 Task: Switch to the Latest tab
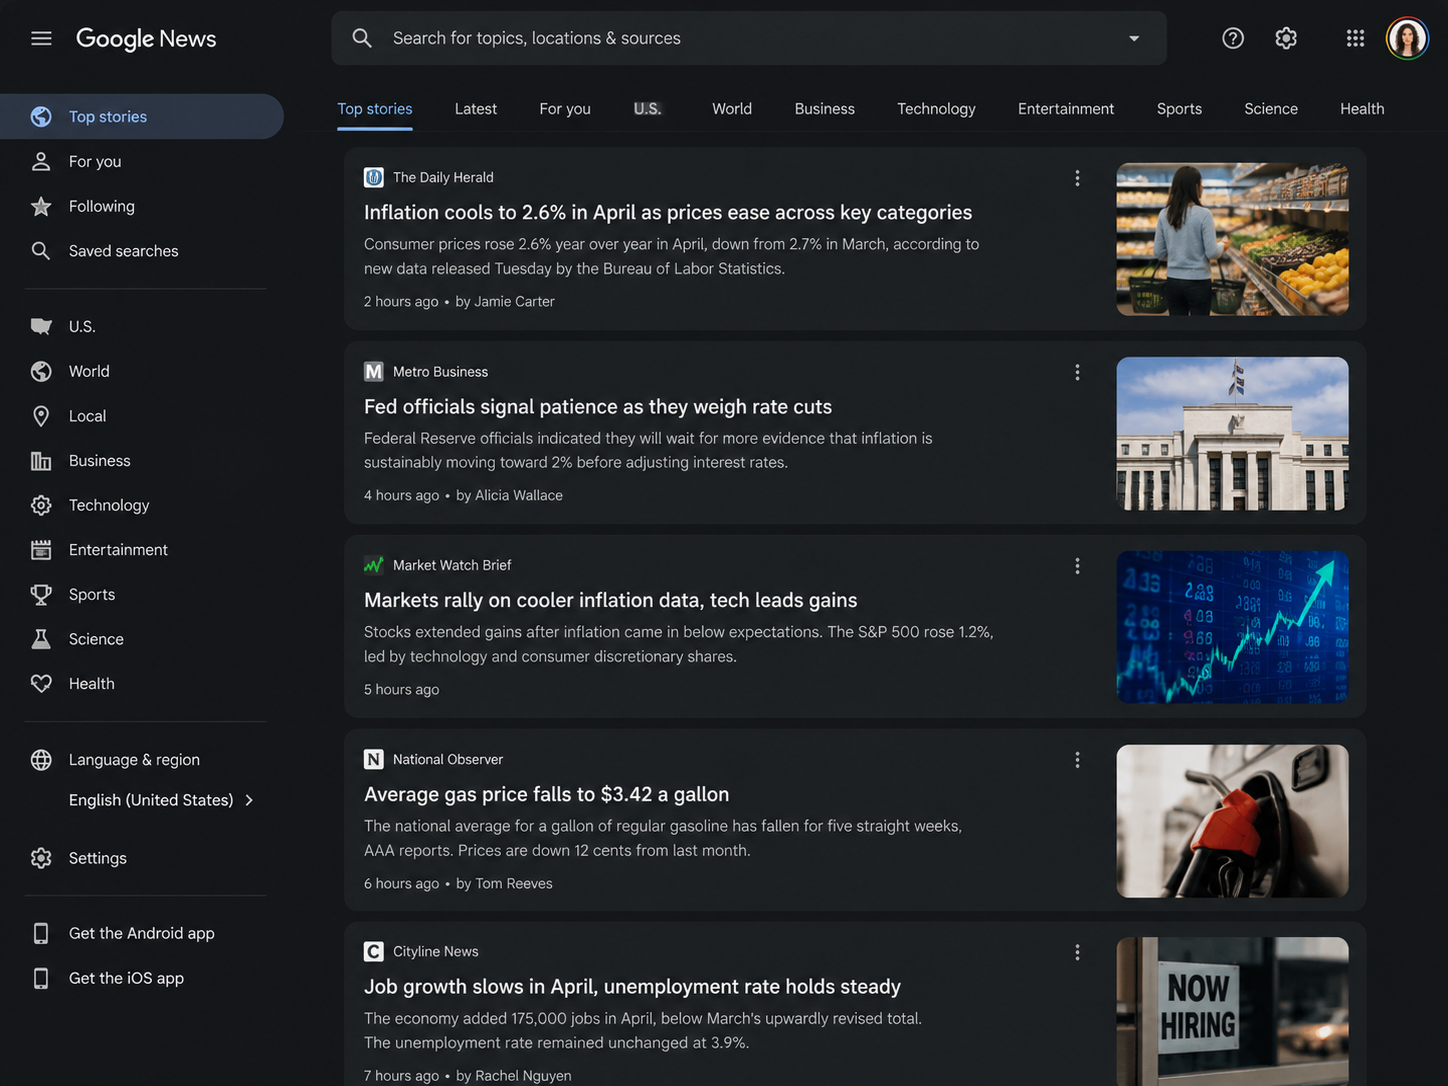(476, 109)
